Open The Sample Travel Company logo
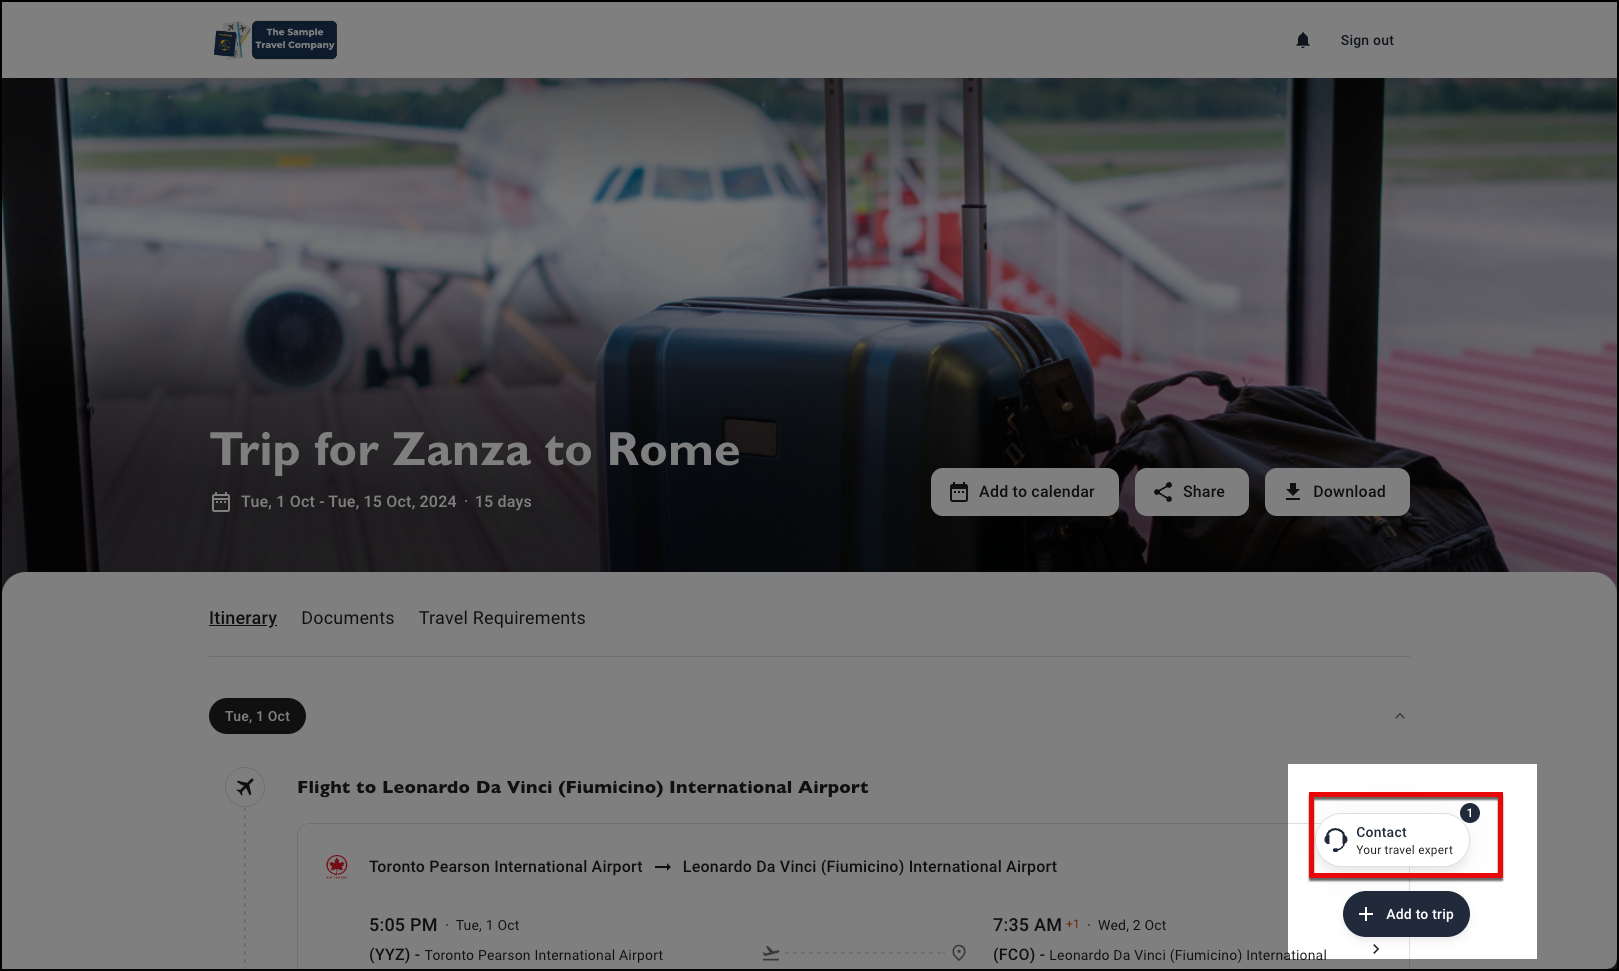 point(275,40)
